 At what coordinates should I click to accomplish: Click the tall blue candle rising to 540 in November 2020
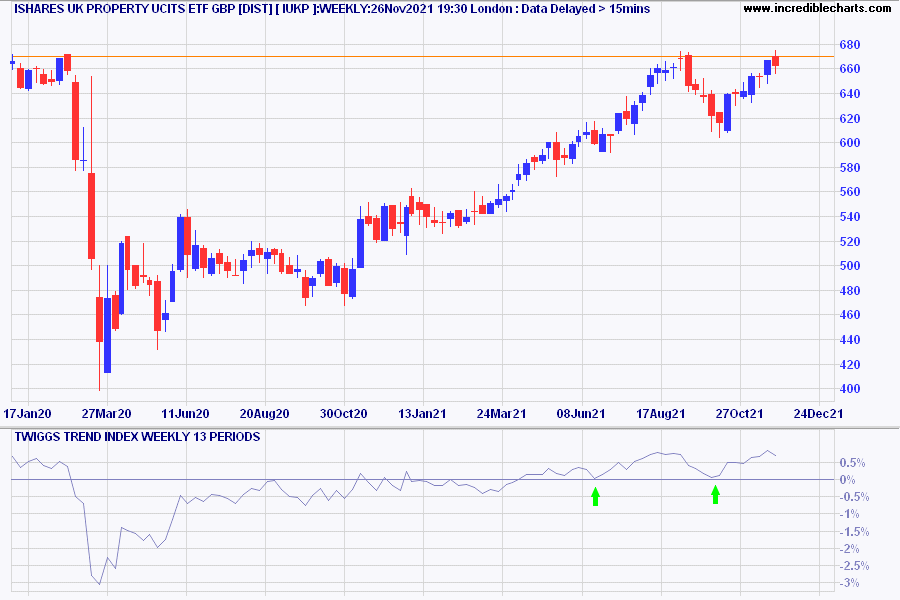tap(360, 243)
